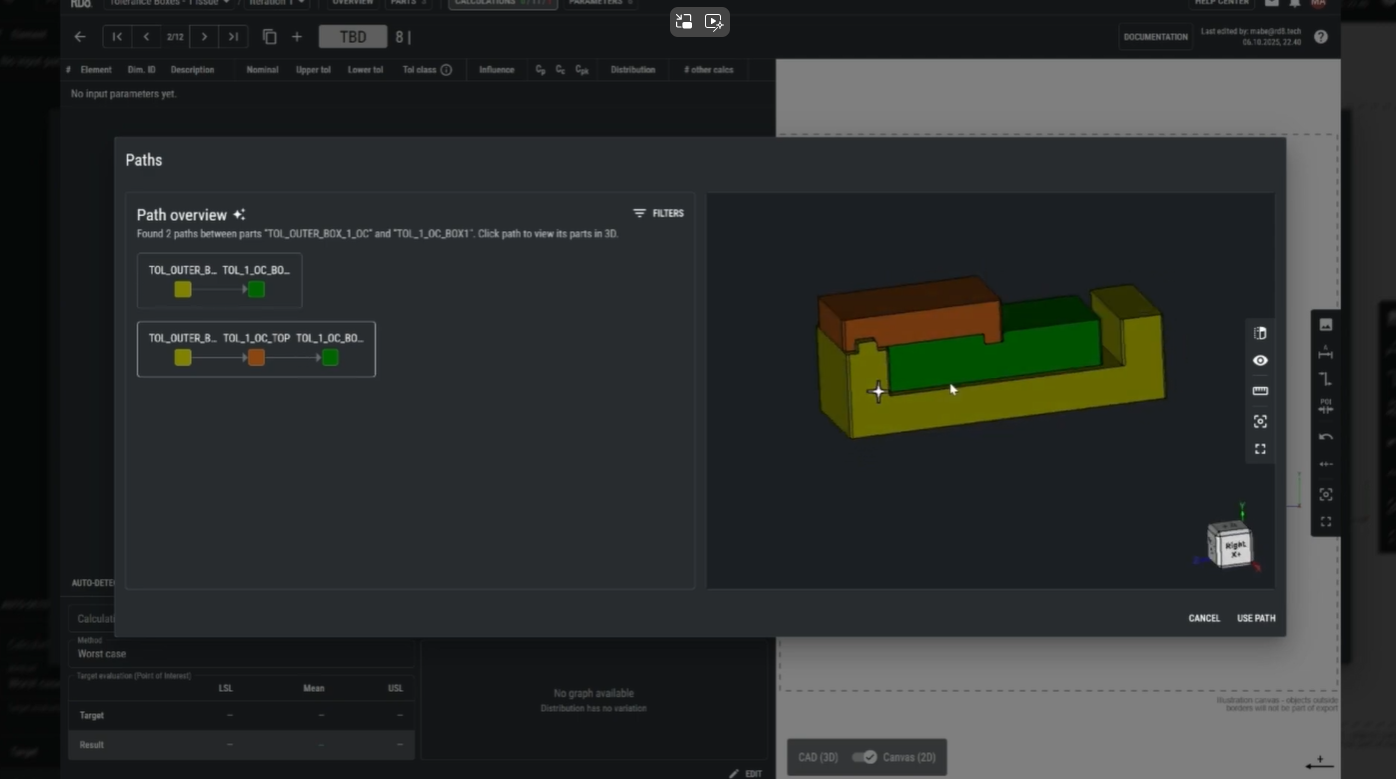The height and width of the screenshot is (779, 1396).
Task: Open the Documentation button
Action: tap(1156, 37)
